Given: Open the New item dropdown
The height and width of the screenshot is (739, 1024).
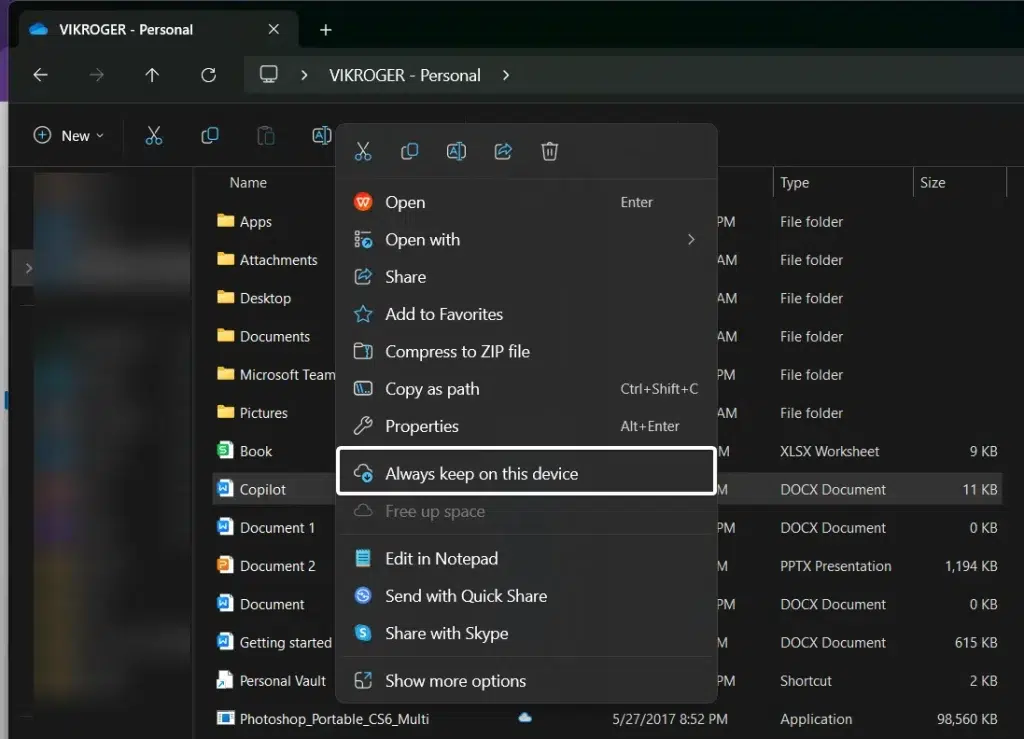Looking at the screenshot, I should coord(69,136).
